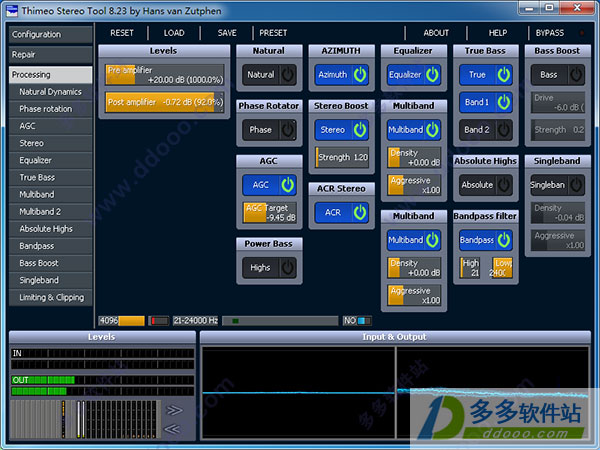This screenshot has height=450, width=600.
Task: Enable the Absolute Highs power button
Action: point(486,185)
